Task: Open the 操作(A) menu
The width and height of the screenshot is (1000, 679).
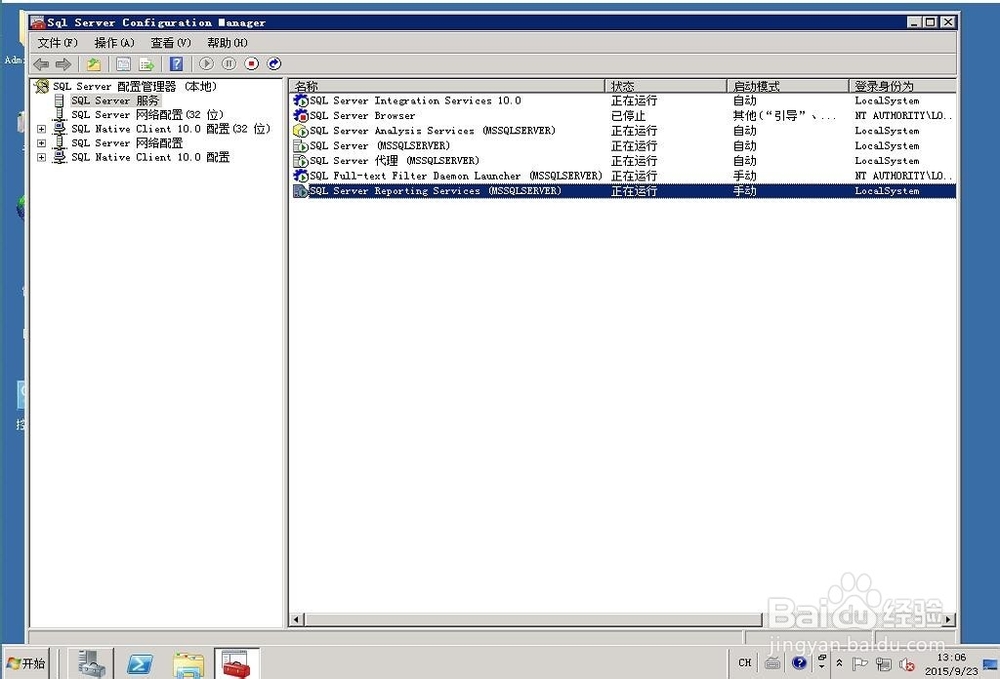Action: click(x=114, y=43)
